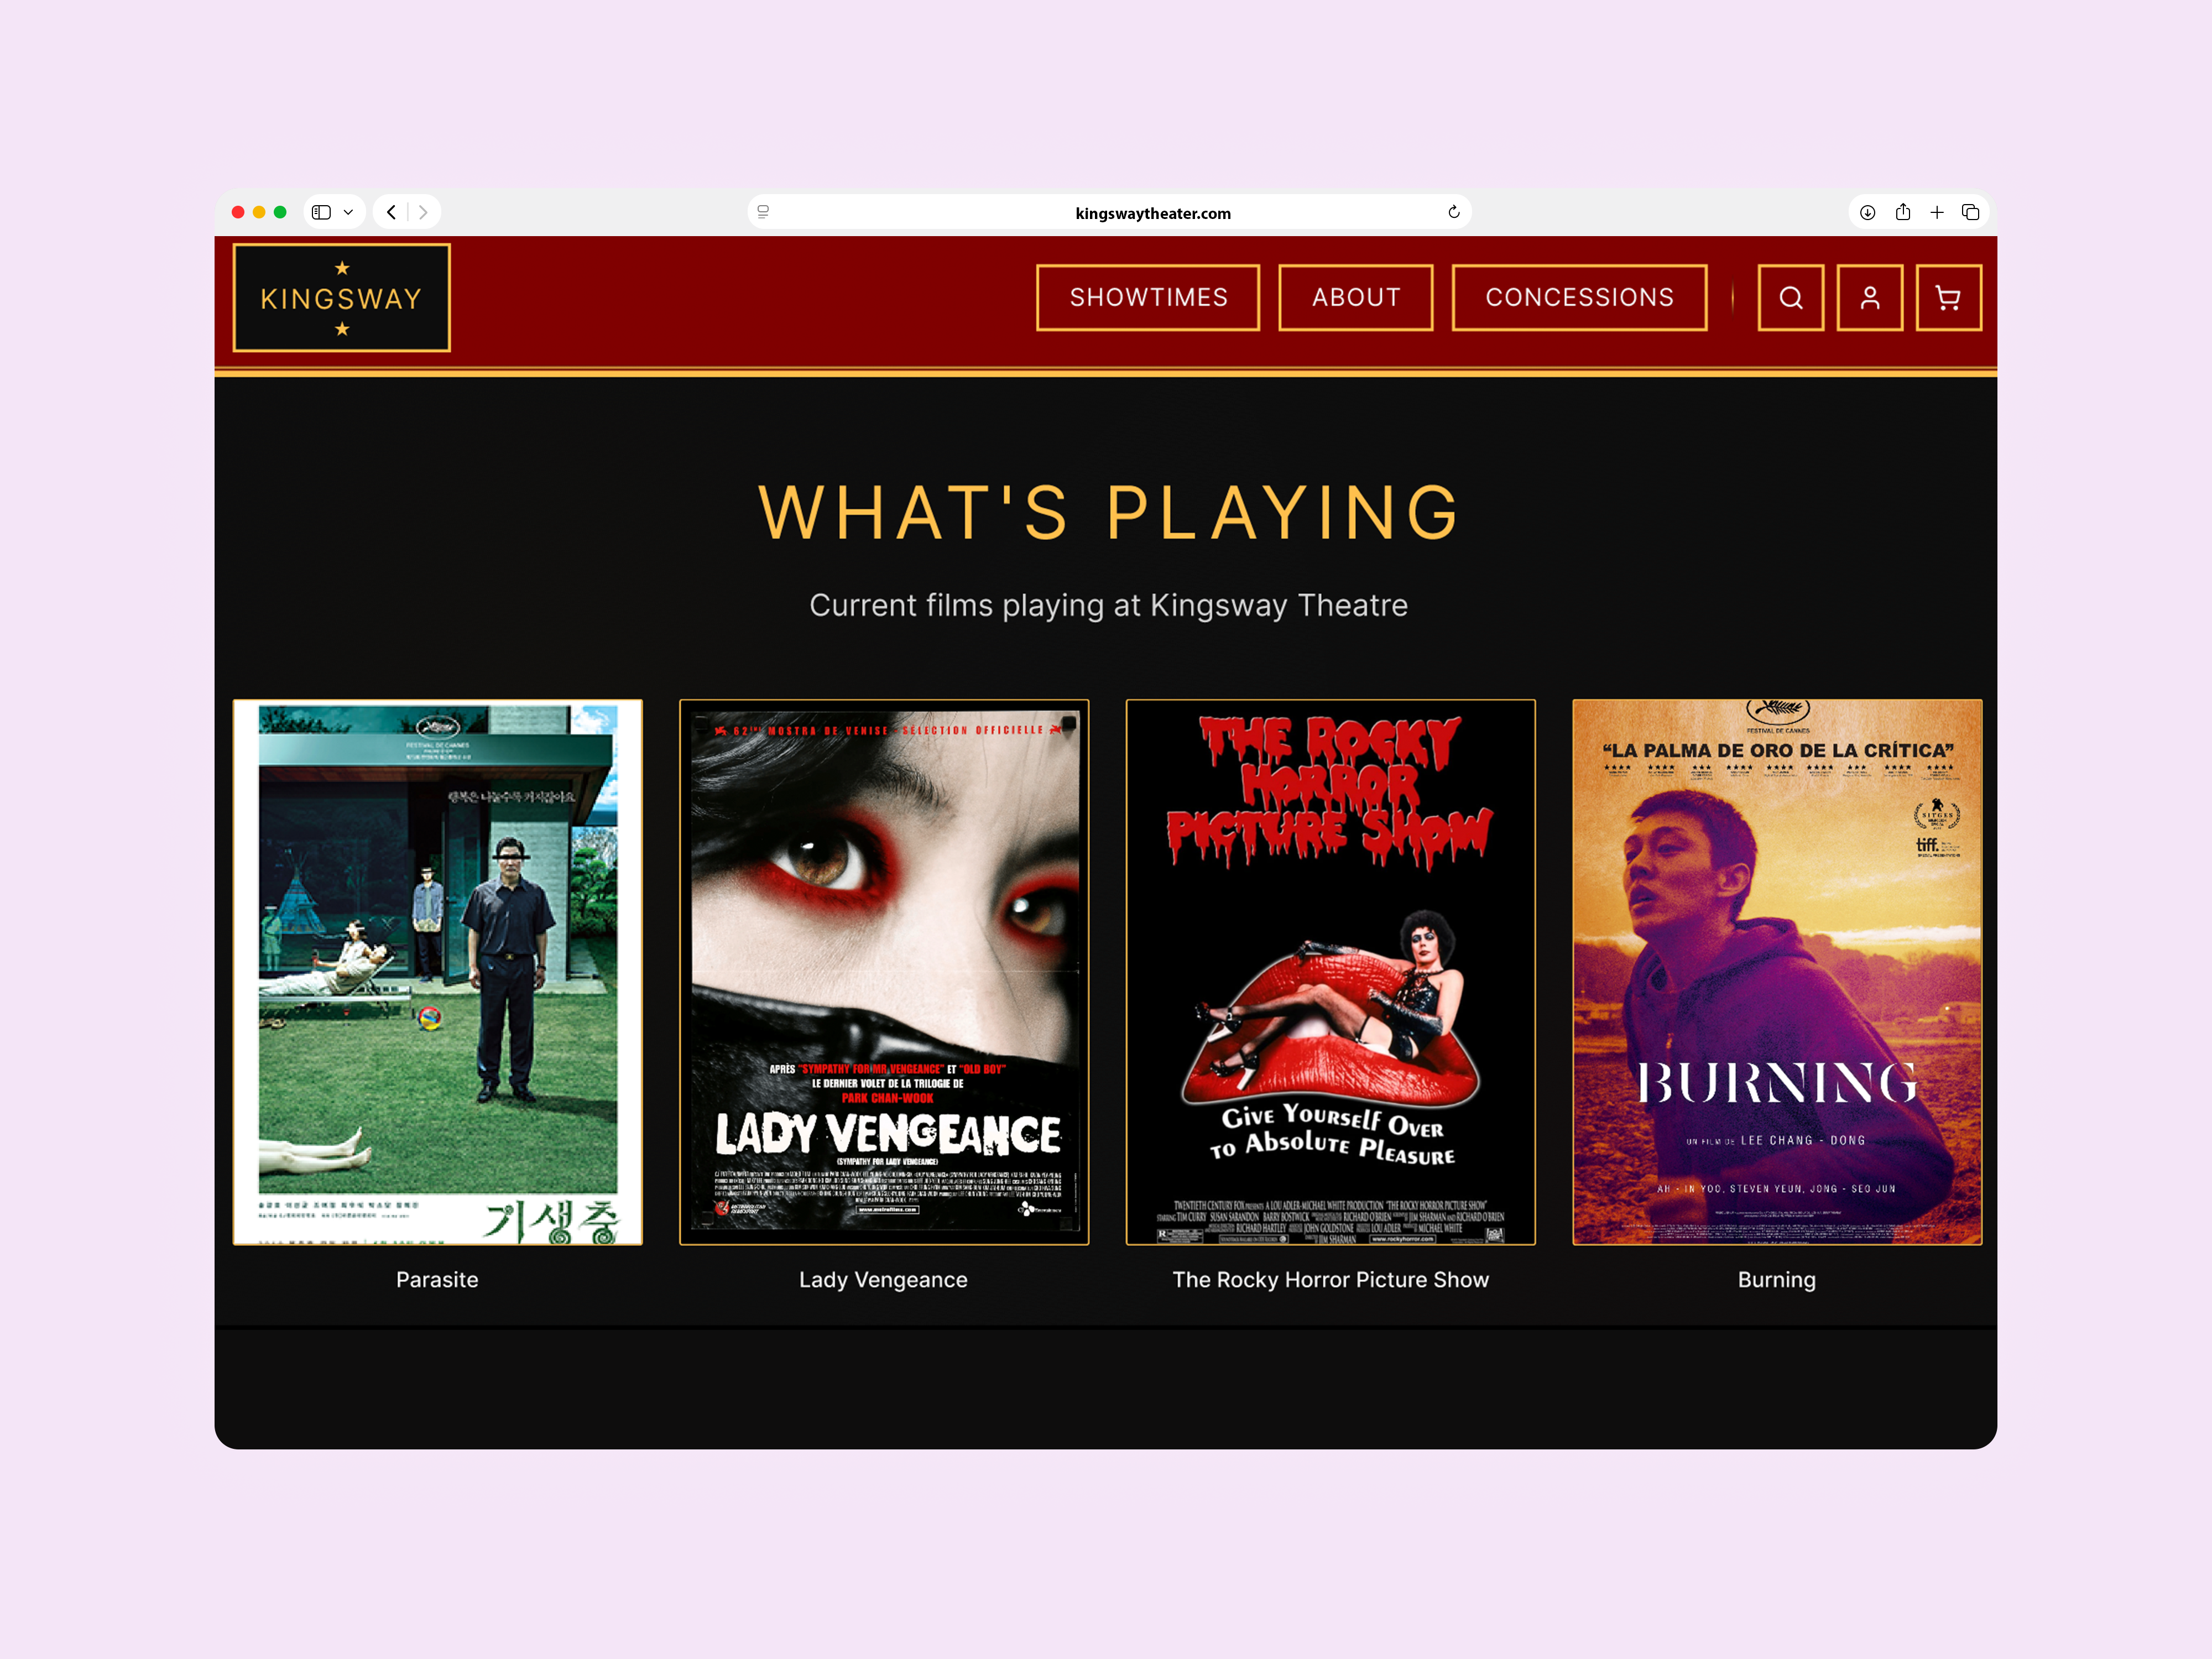
Task: Click the browser reload page icon
Action: coord(1454,212)
